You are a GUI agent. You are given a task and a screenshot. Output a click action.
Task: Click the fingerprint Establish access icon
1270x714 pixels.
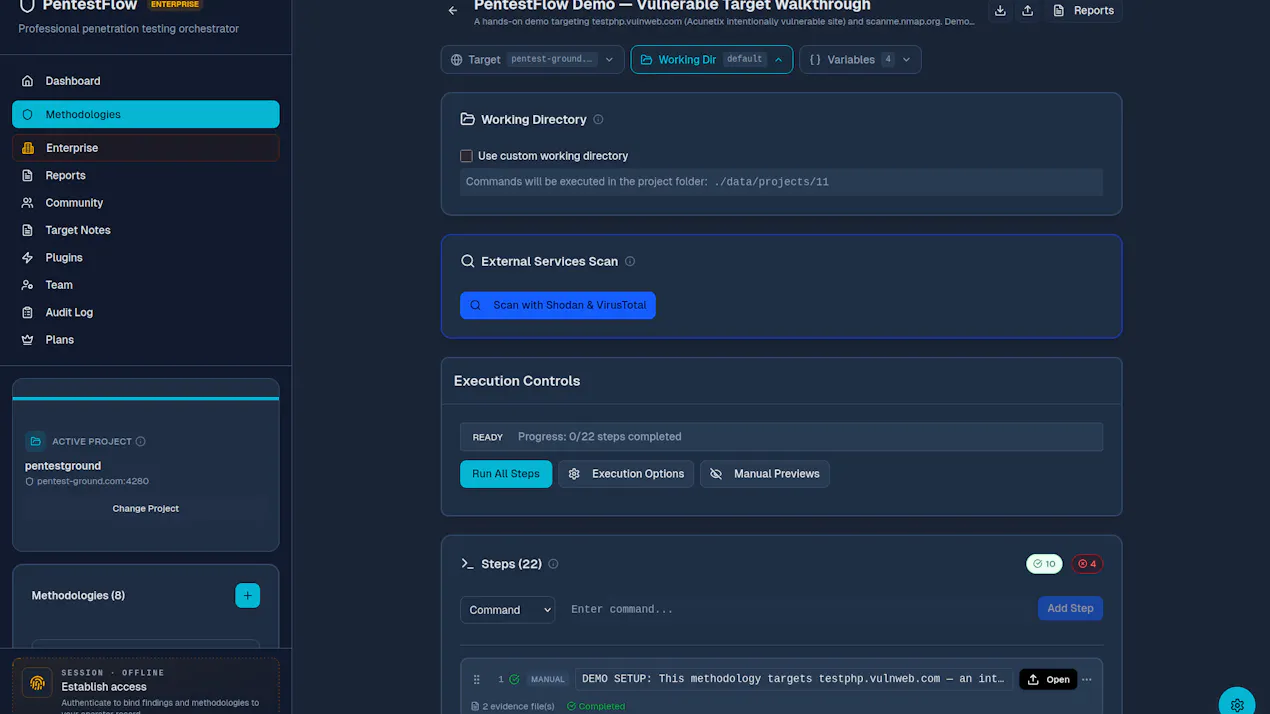pos(37,683)
